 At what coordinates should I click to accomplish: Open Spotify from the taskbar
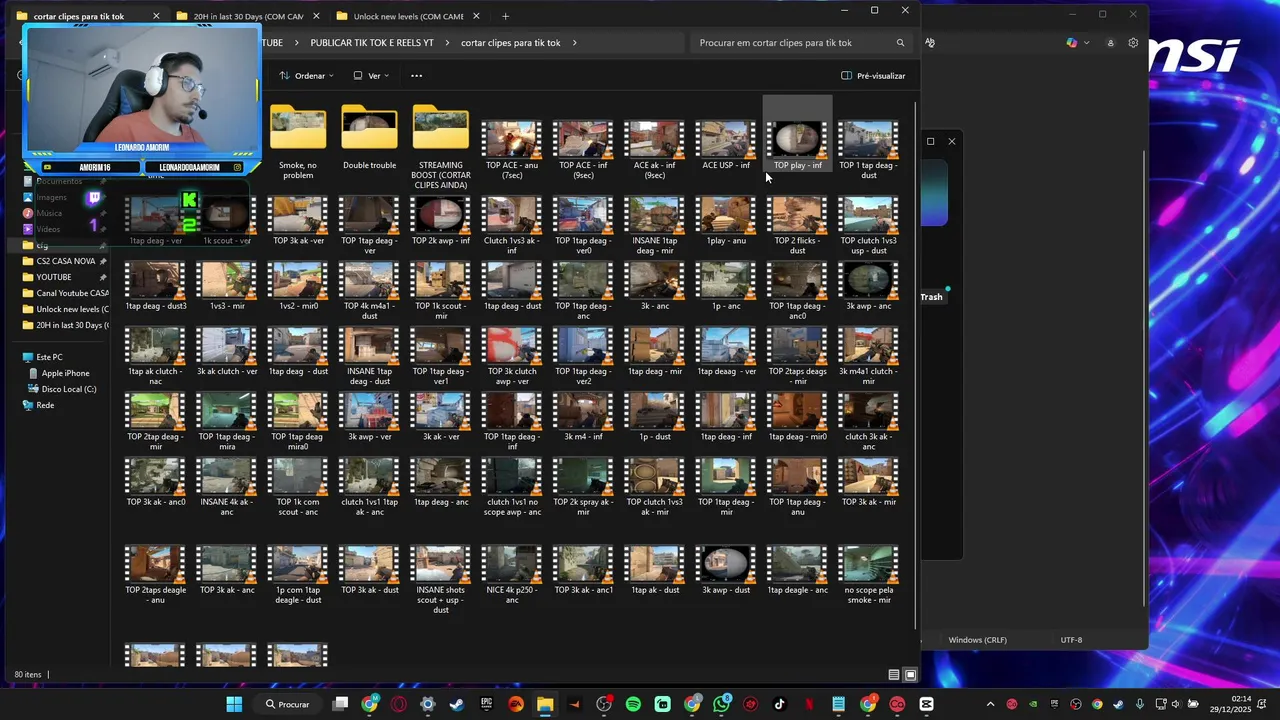(x=633, y=704)
